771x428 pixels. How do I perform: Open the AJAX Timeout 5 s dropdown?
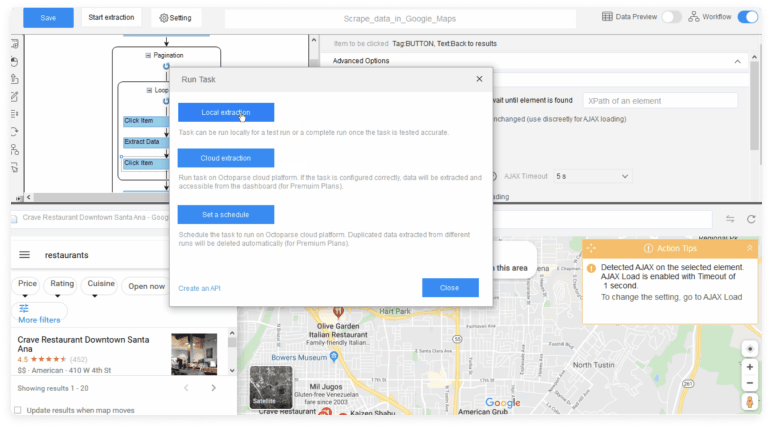tap(593, 176)
